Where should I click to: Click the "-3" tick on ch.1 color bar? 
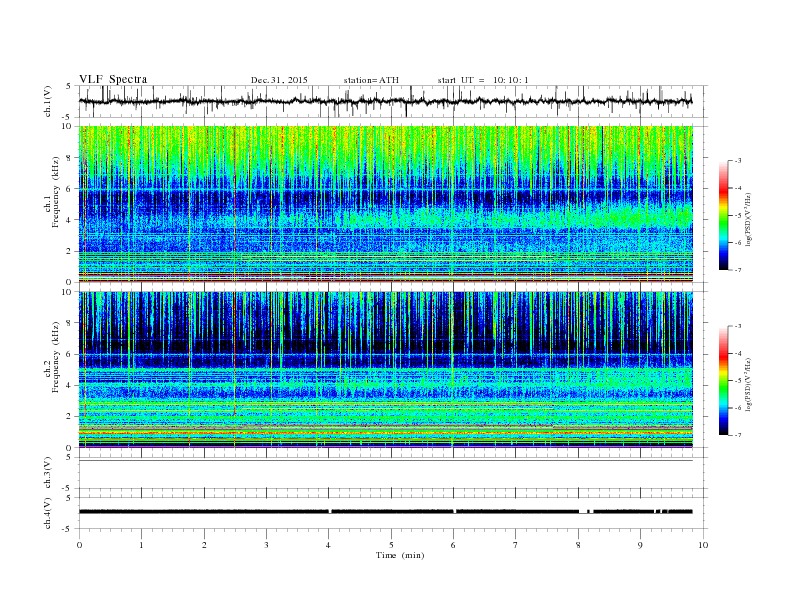[737, 161]
